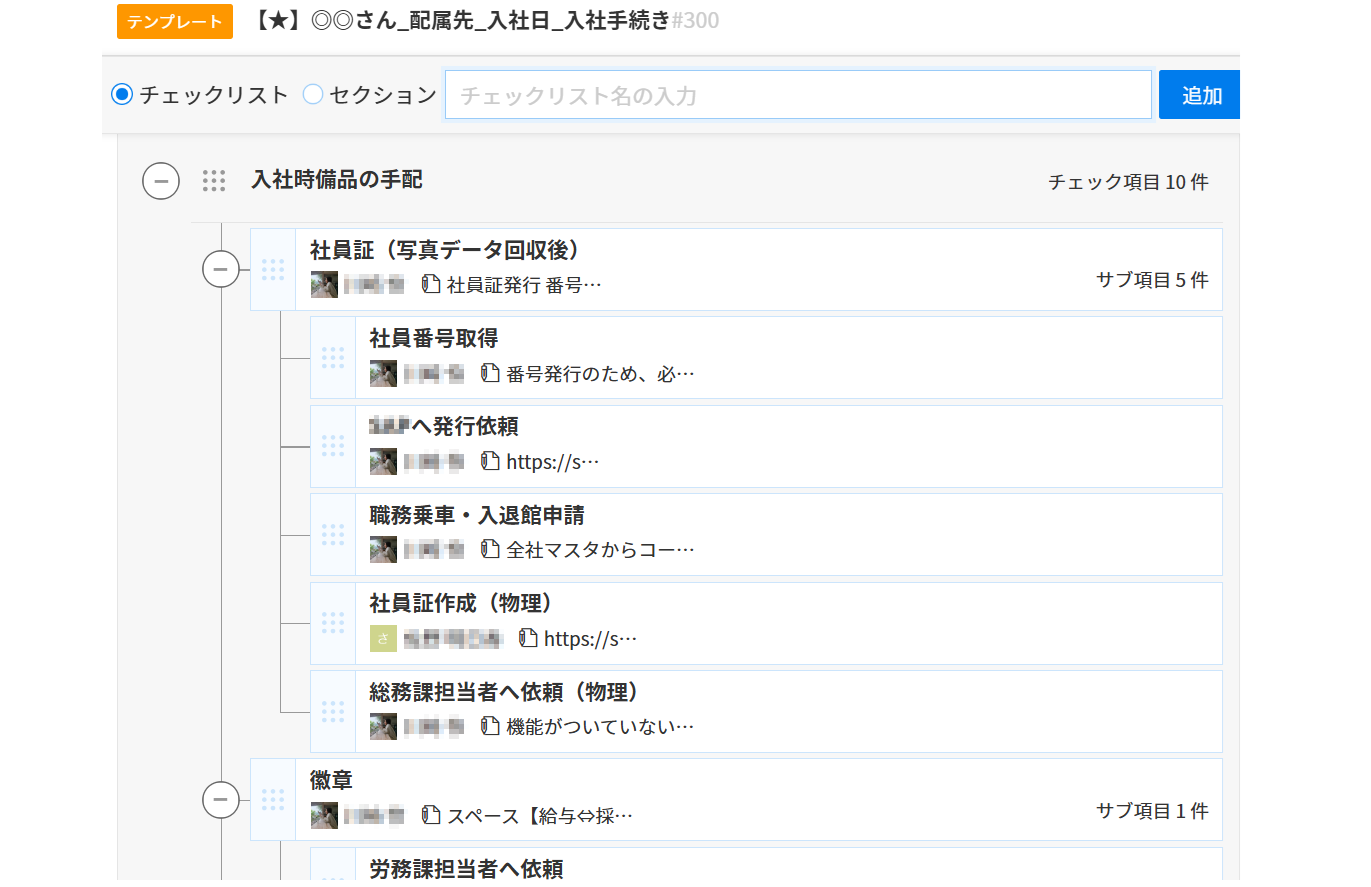Collapse the 徽章 item
Viewport: 1371px width, 887px height.
(x=221, y=799)
